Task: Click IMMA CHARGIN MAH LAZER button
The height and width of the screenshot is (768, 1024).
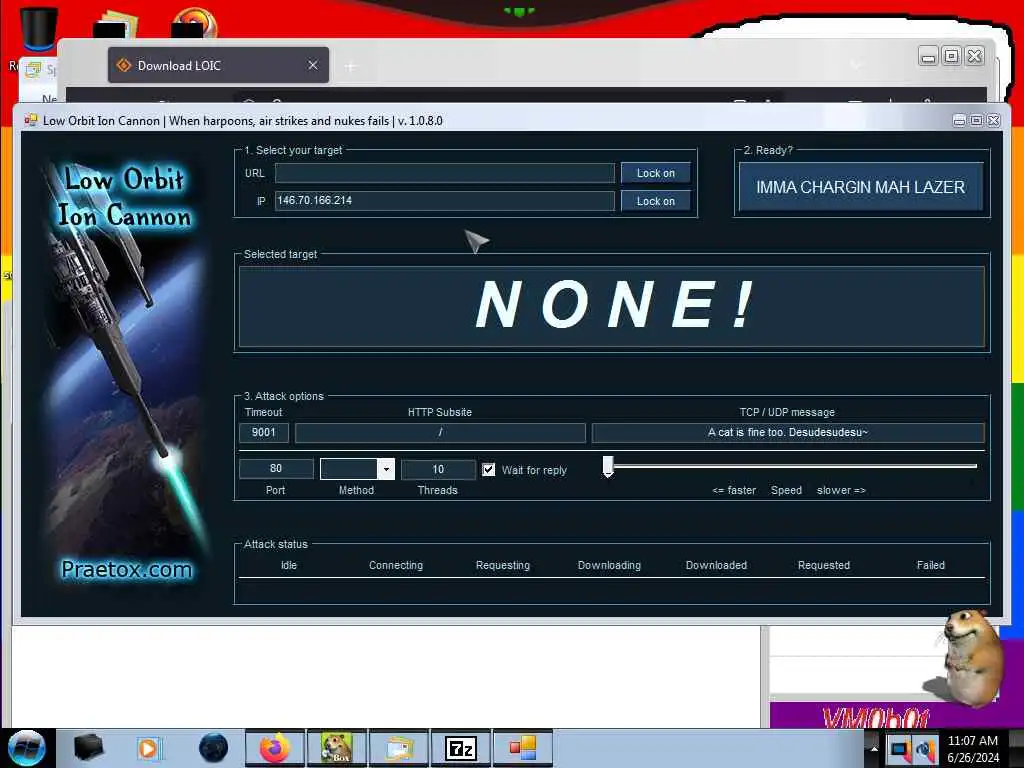Action: (x=861, y=187)
